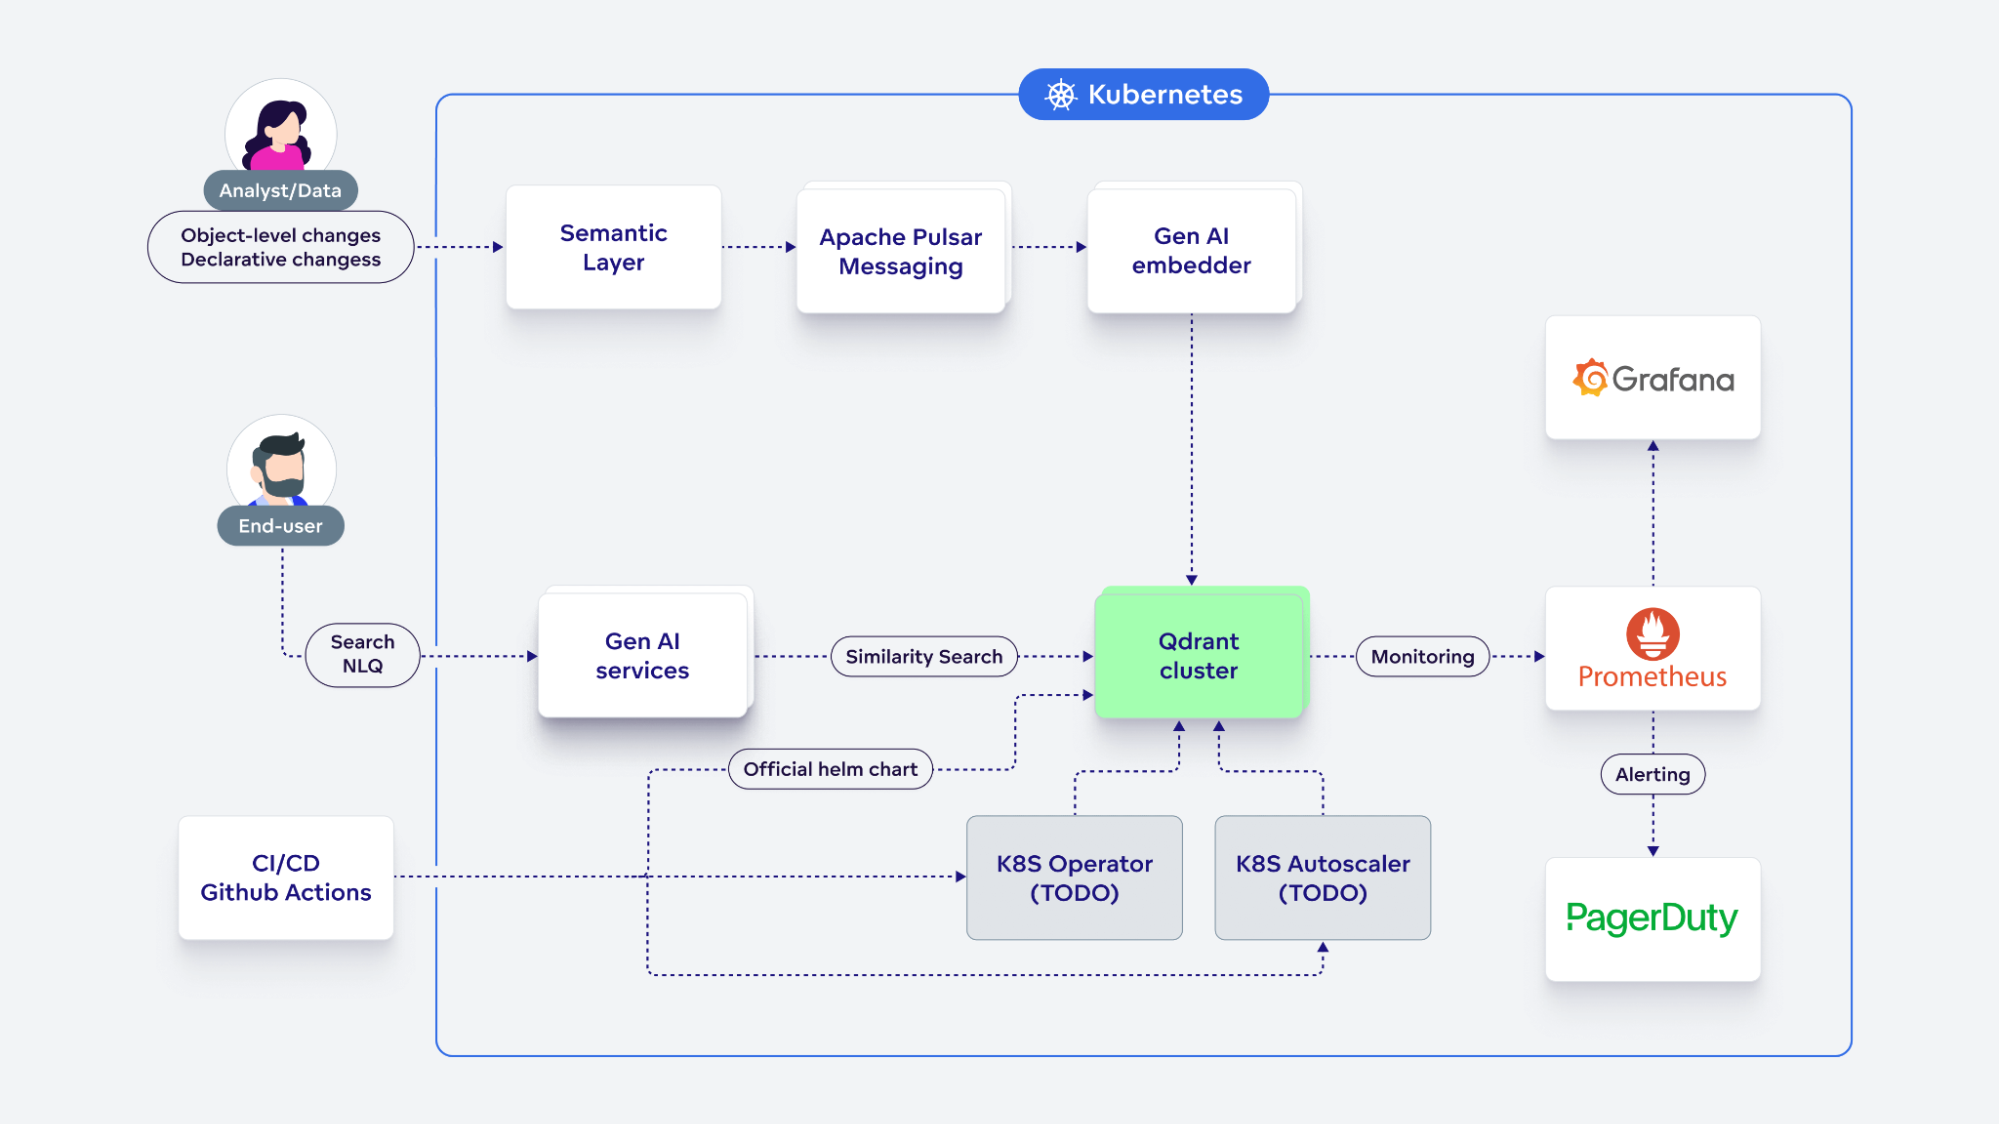Select the Apache Pulsar Messaging box
This screenshot has width=1999, height=1125.
(x=900, y=251)
